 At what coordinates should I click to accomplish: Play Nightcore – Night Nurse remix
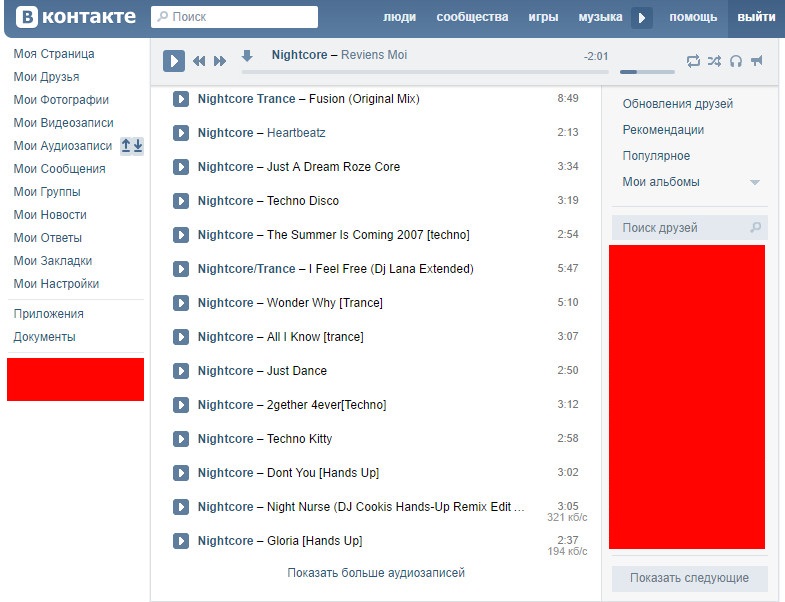pyautogui.click(x=181, y=507)
